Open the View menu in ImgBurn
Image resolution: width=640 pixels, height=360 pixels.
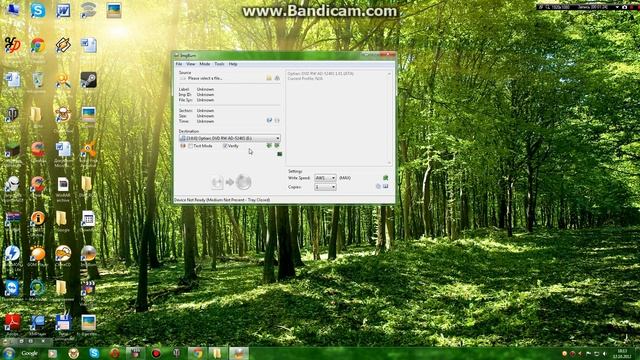[x=191, y=64]
